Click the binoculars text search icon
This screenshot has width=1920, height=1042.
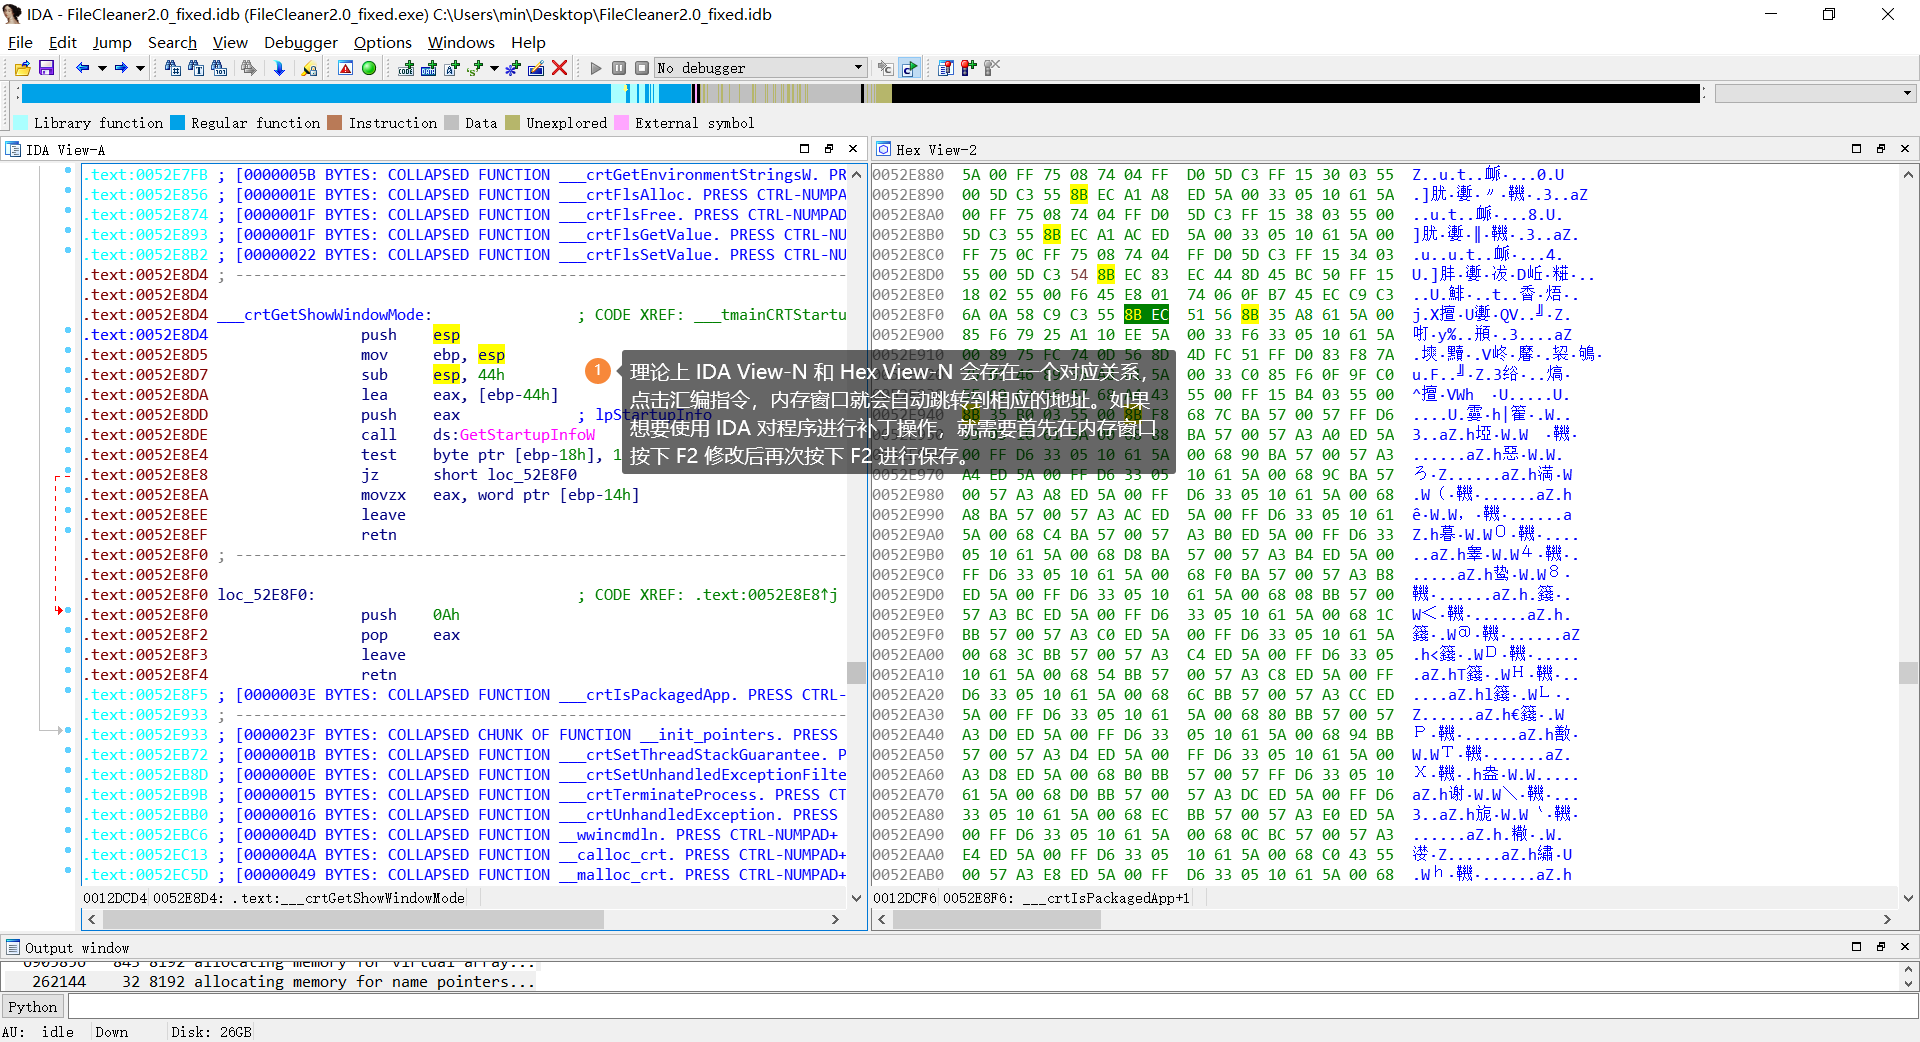pyautogui.click(x=196, y=68)
